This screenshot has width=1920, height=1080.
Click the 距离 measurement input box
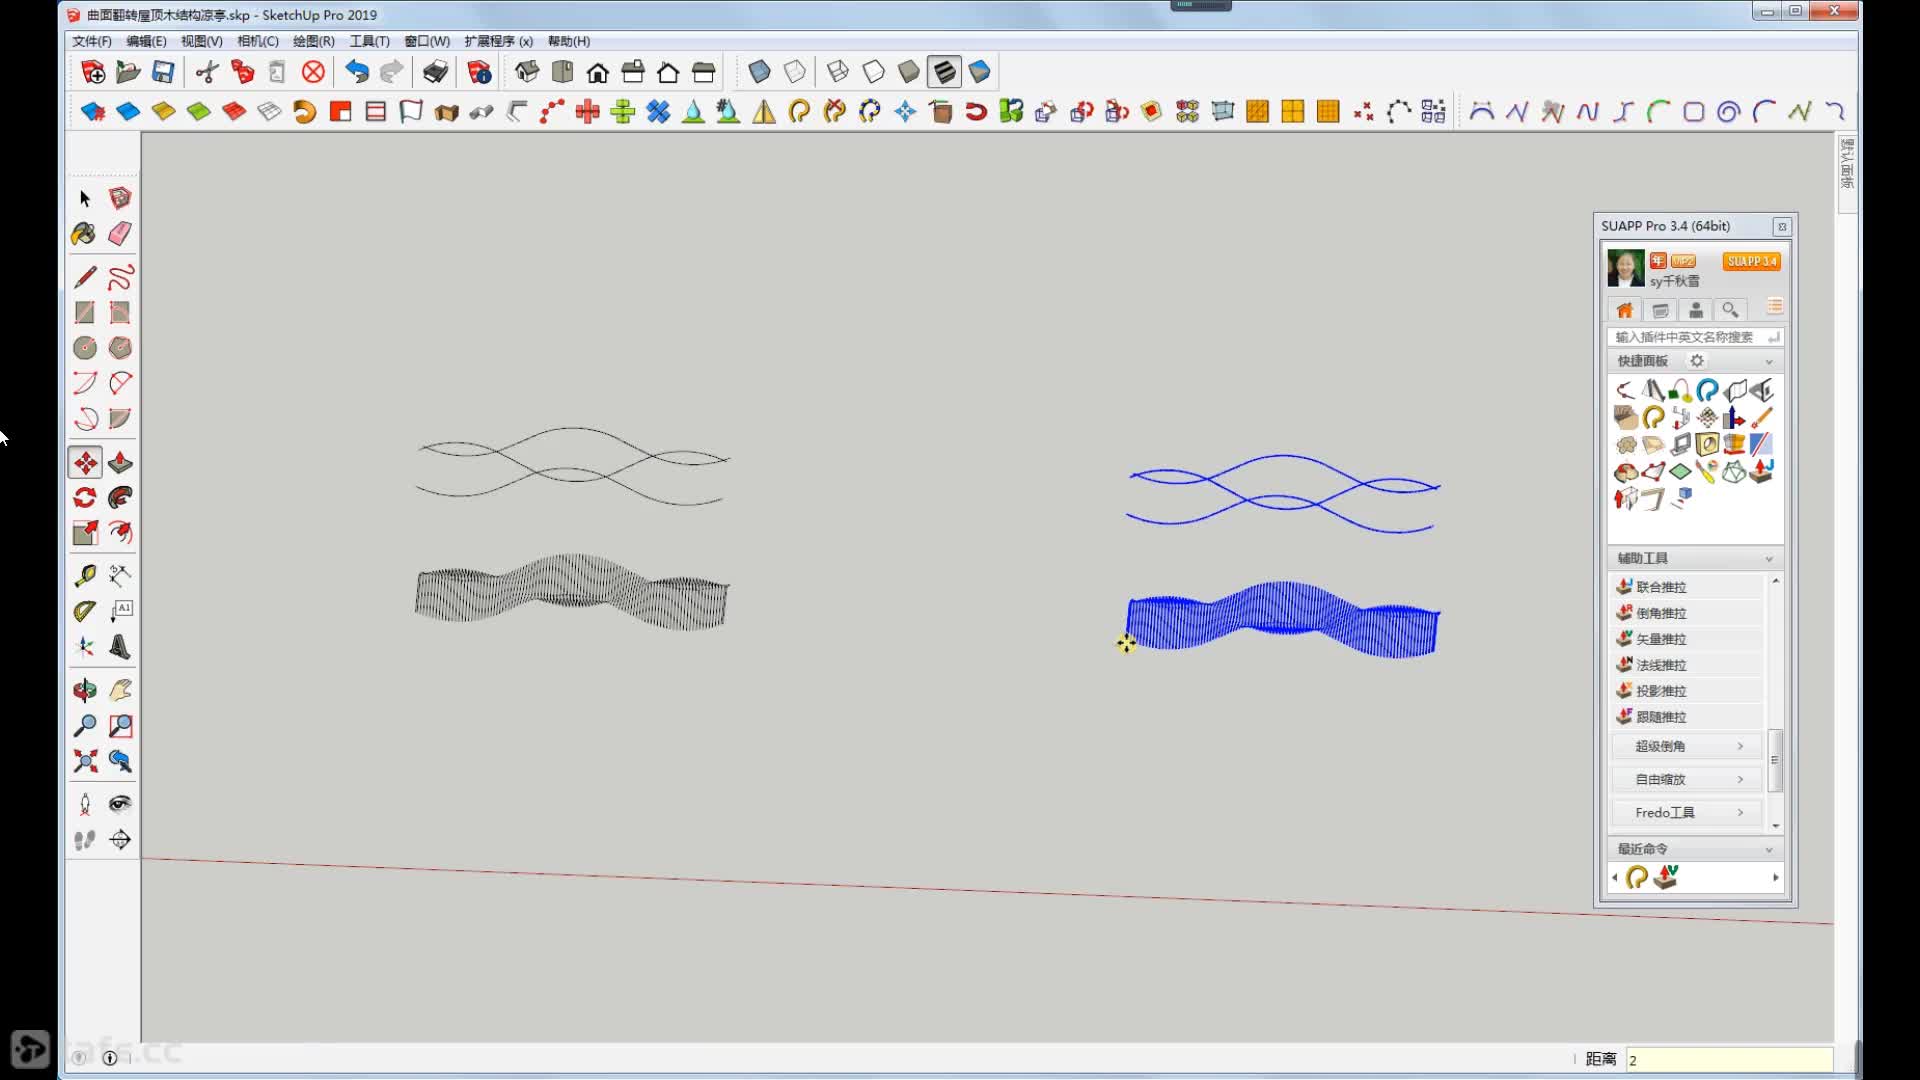tap(1729, 1060)
